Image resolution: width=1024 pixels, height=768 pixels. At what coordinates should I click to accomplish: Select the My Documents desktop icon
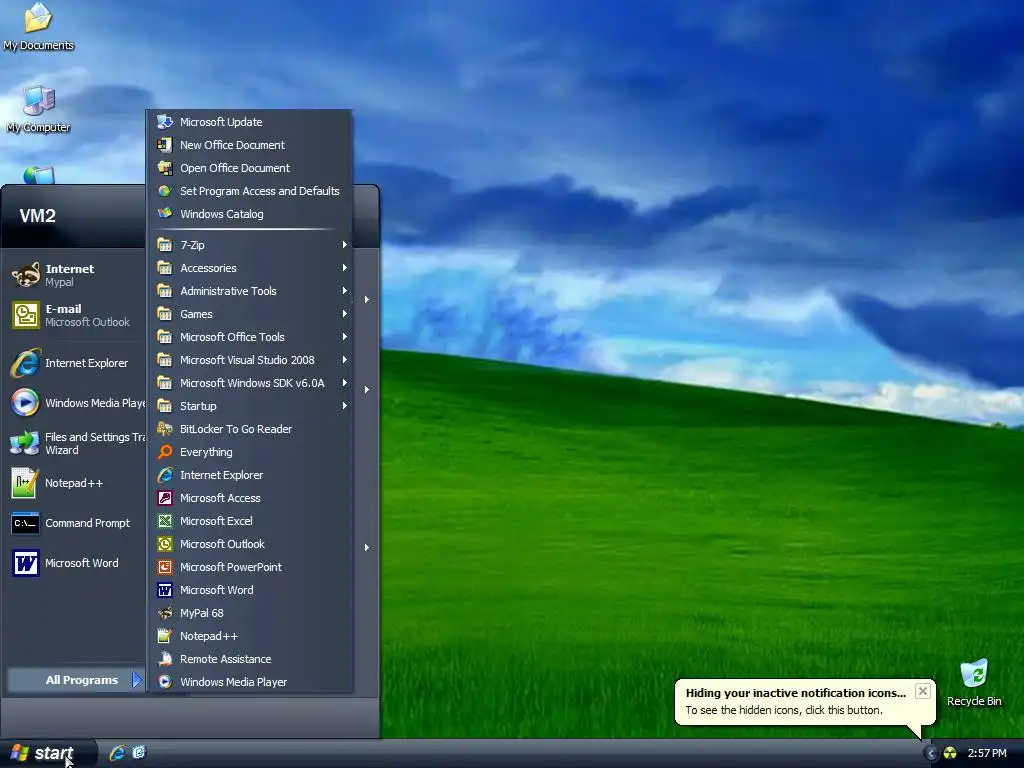(x=39, y=27)
